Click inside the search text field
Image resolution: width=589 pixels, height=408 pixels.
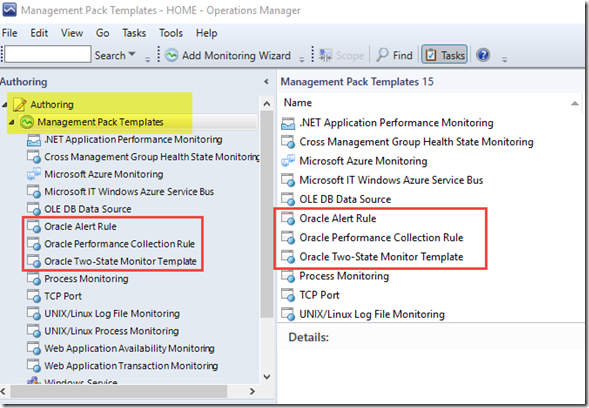48,54
